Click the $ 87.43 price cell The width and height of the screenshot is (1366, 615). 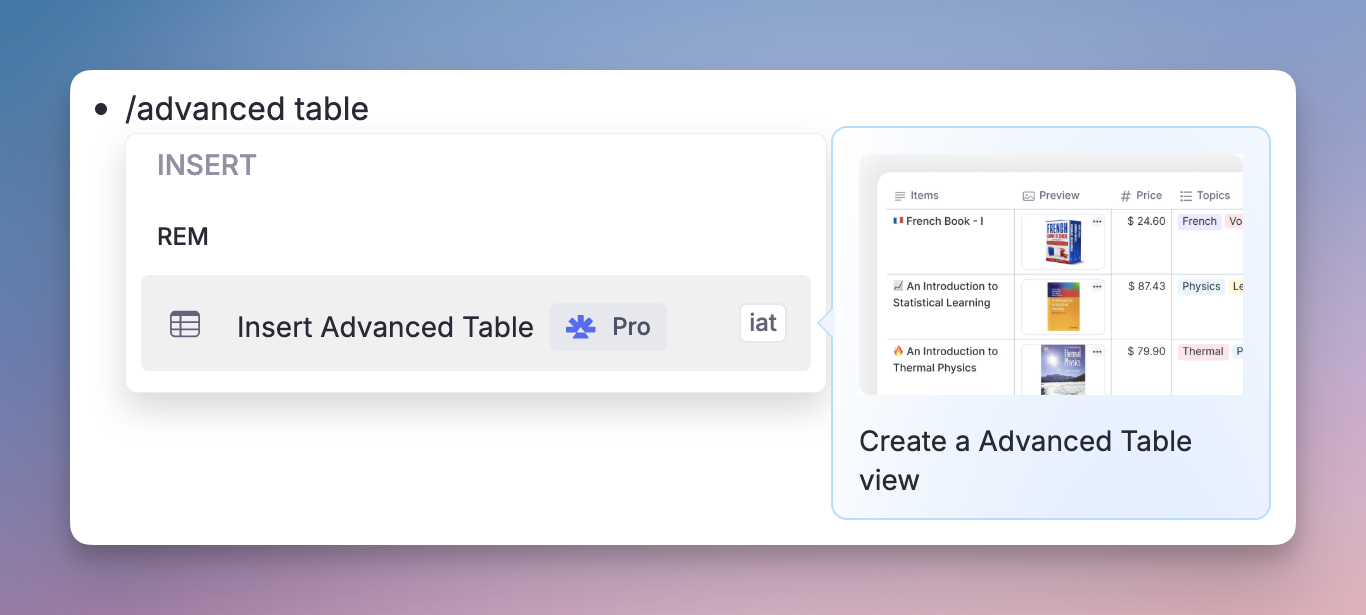(x=1146, y=286)
